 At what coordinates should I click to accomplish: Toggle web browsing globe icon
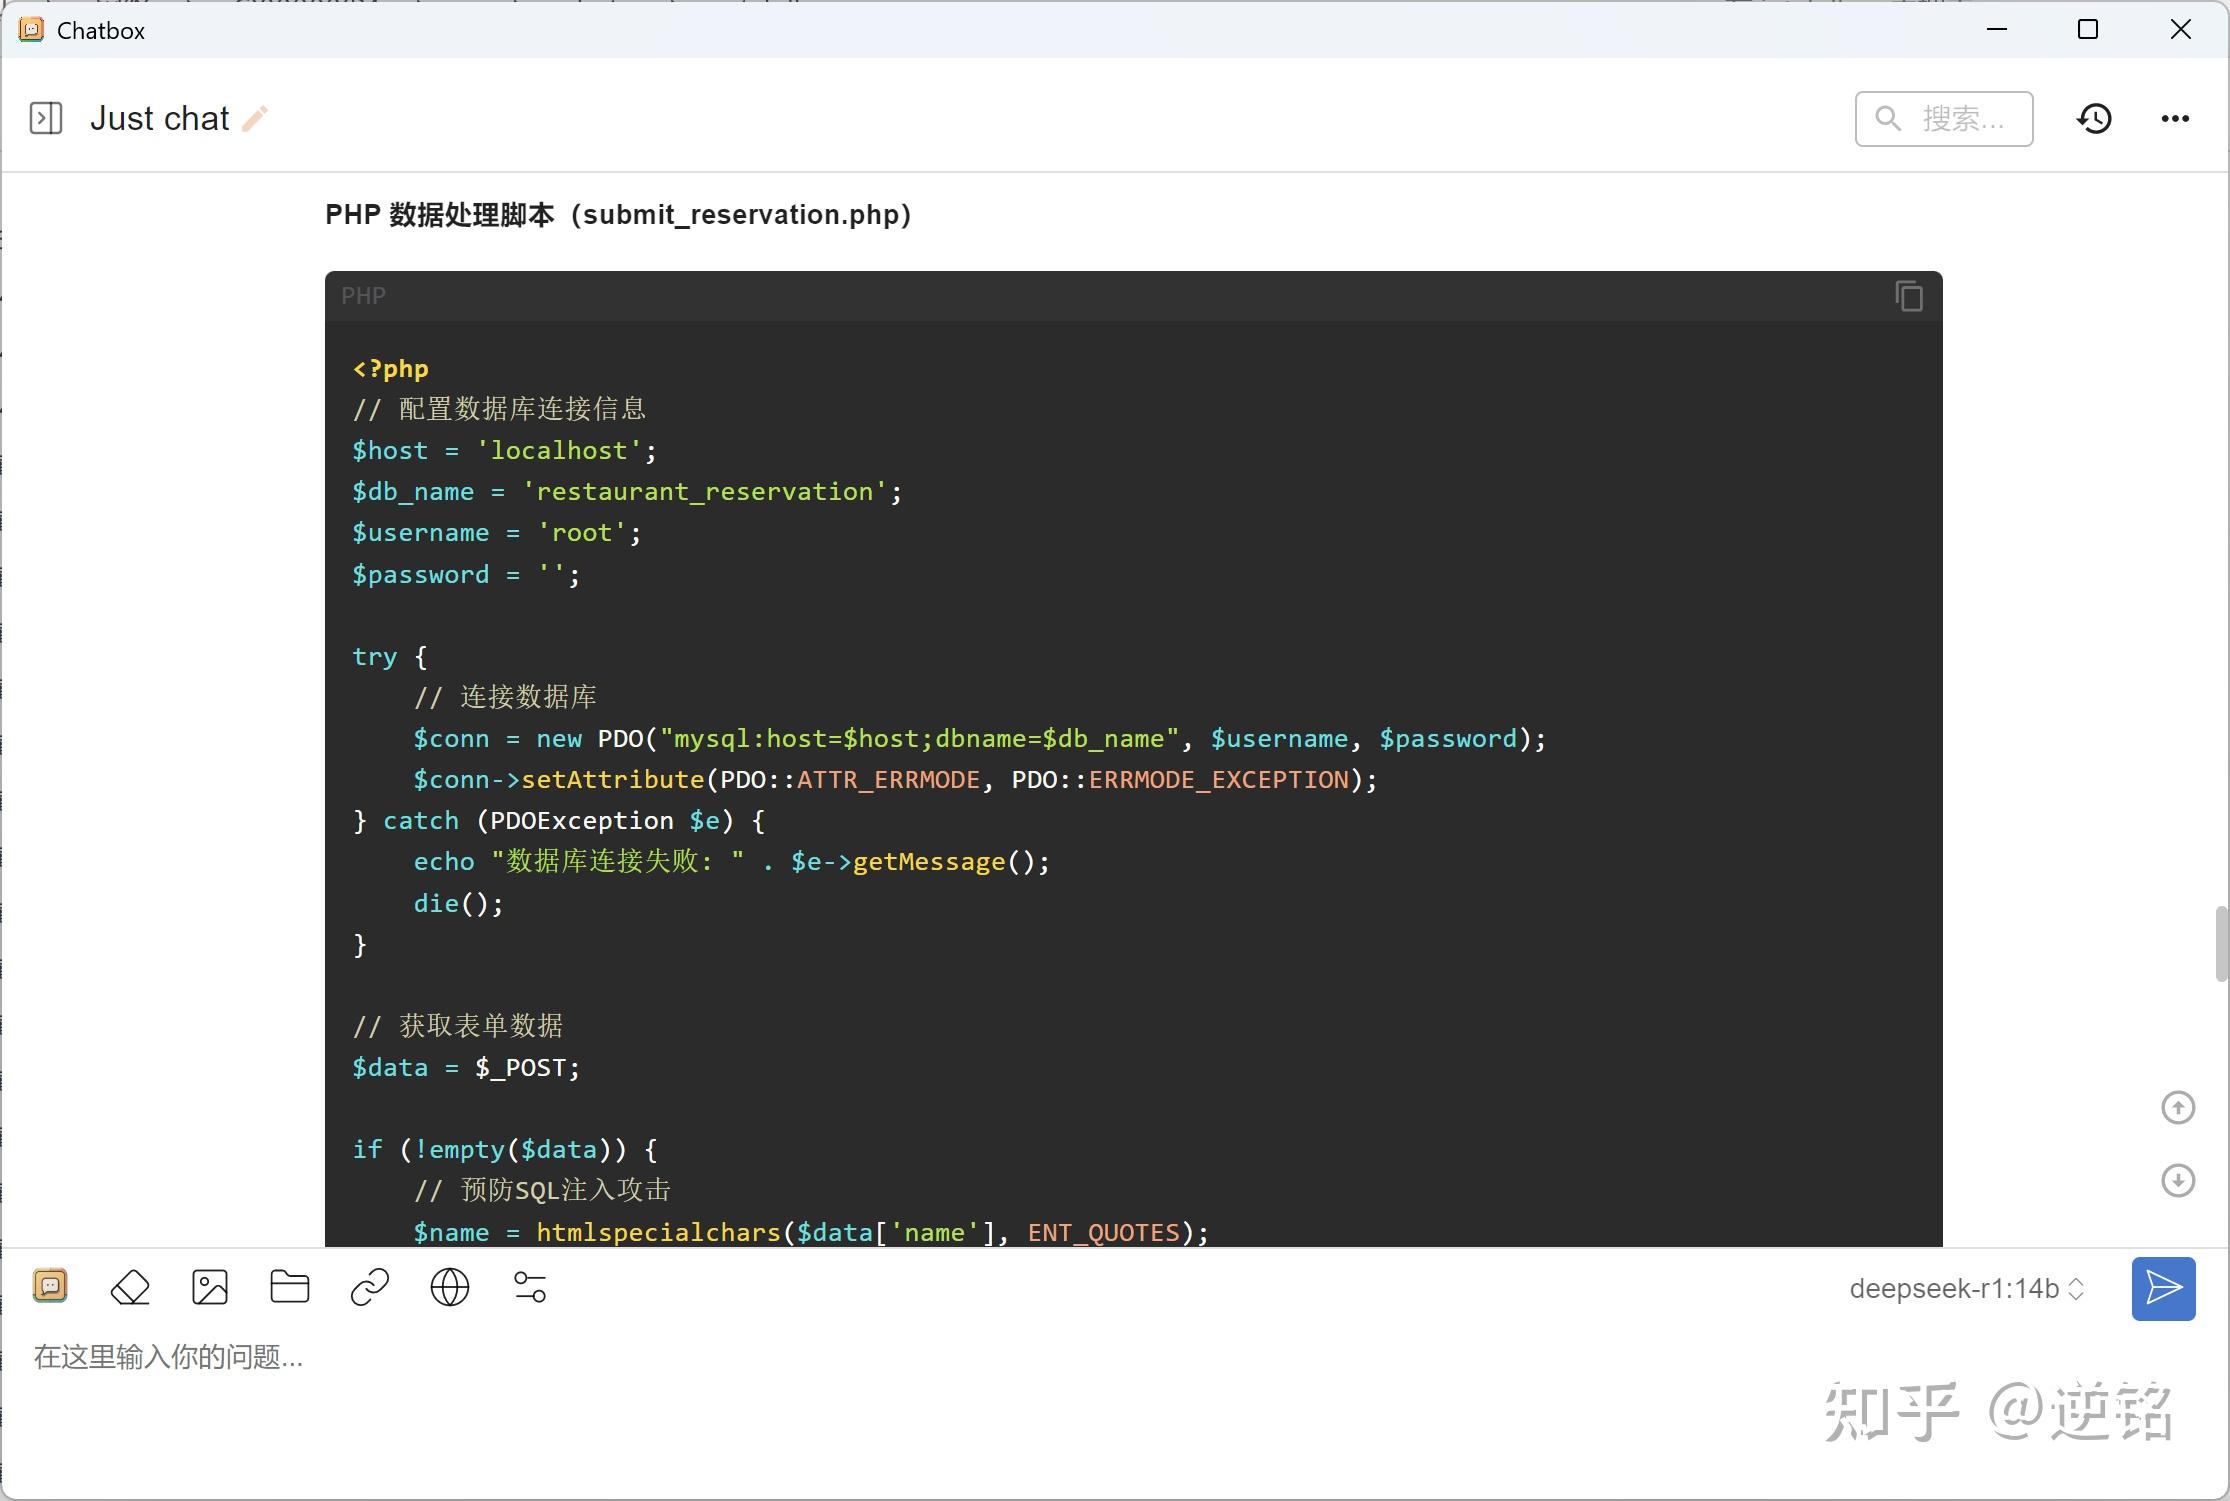450,1287
